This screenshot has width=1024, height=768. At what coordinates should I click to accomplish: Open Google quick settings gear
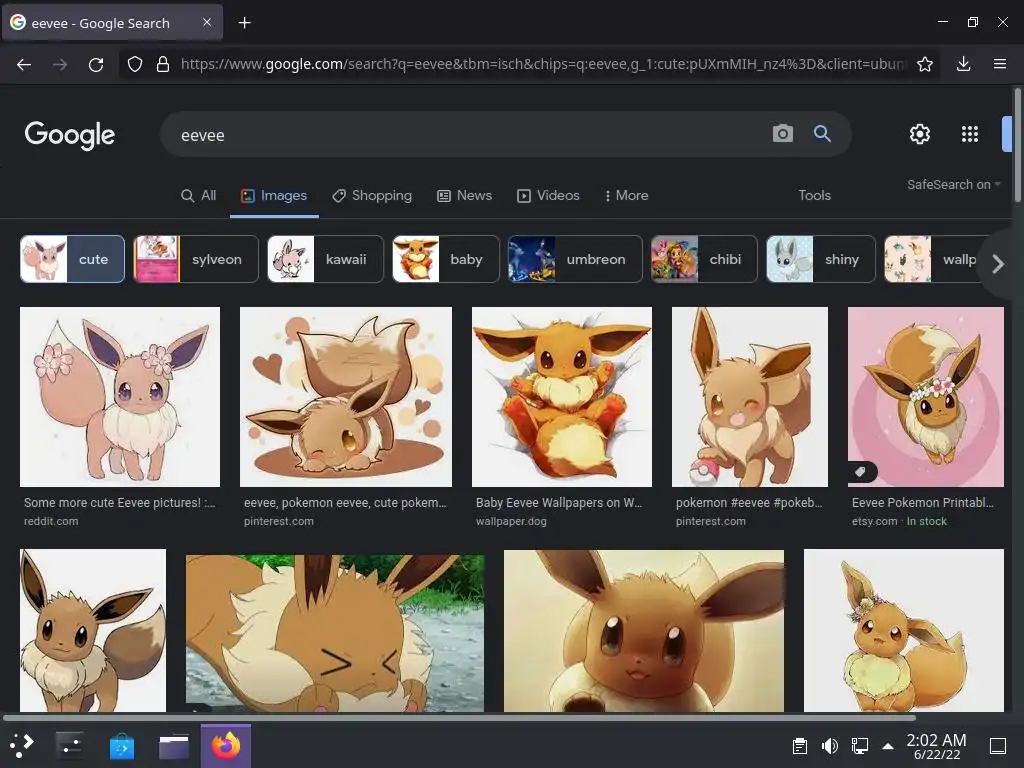click(920, 134)
